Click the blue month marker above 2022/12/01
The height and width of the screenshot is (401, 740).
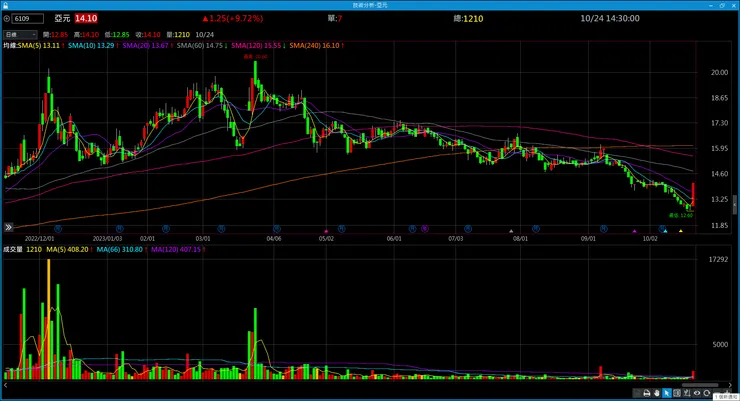[58, 229]
